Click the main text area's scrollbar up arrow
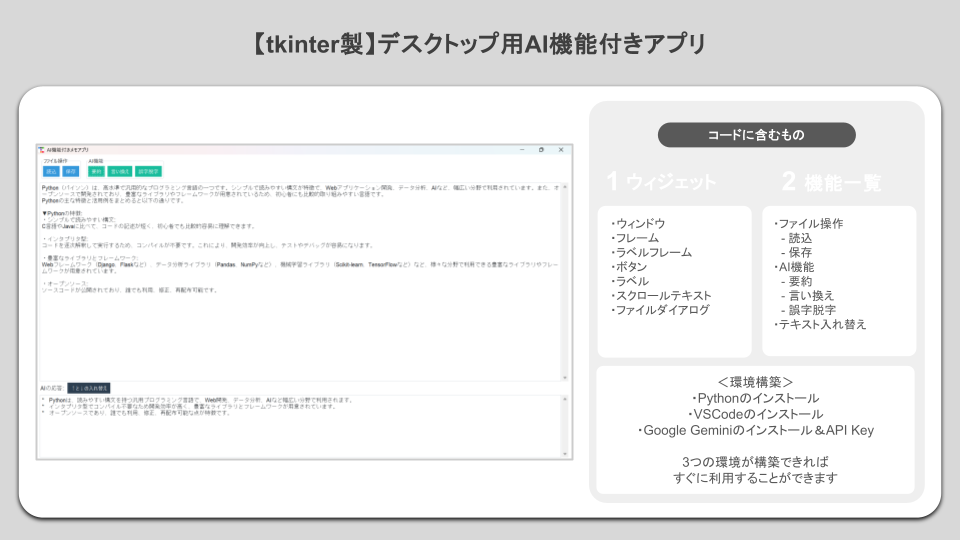The height and width of the screenshot is (540, 960). click(564, 187)
